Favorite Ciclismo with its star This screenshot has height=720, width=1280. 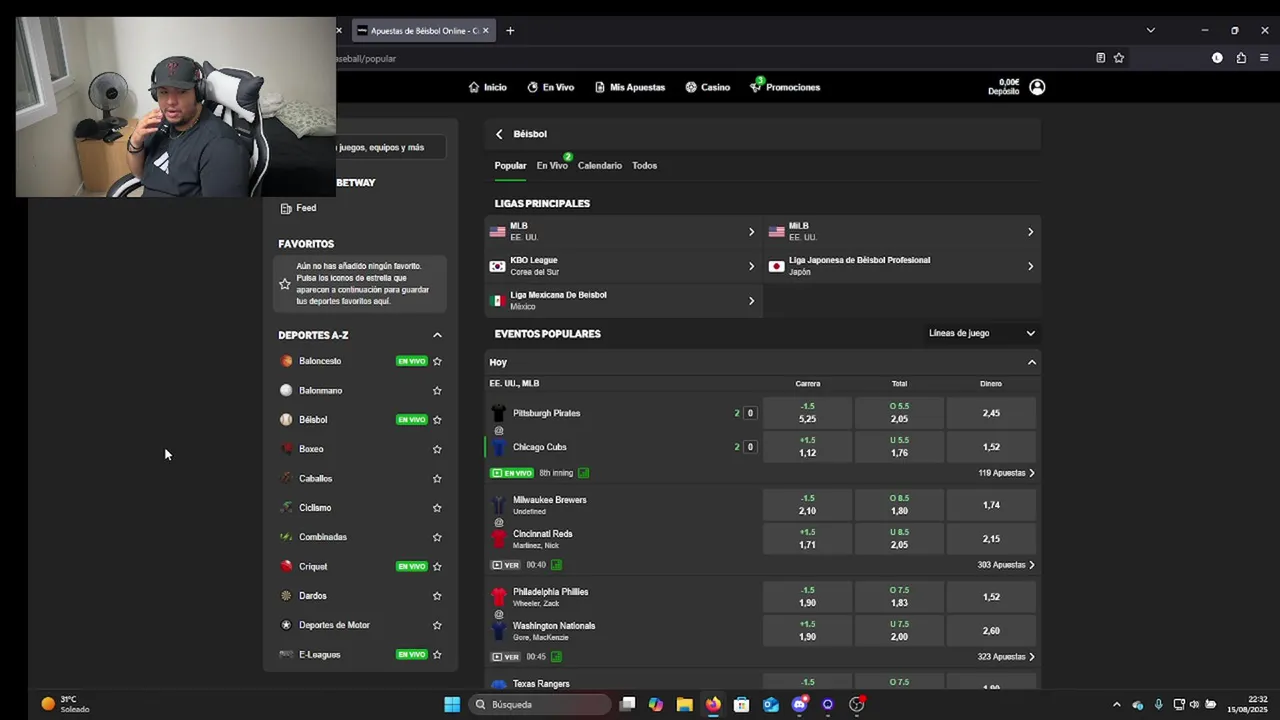click(x=437, y=508)
